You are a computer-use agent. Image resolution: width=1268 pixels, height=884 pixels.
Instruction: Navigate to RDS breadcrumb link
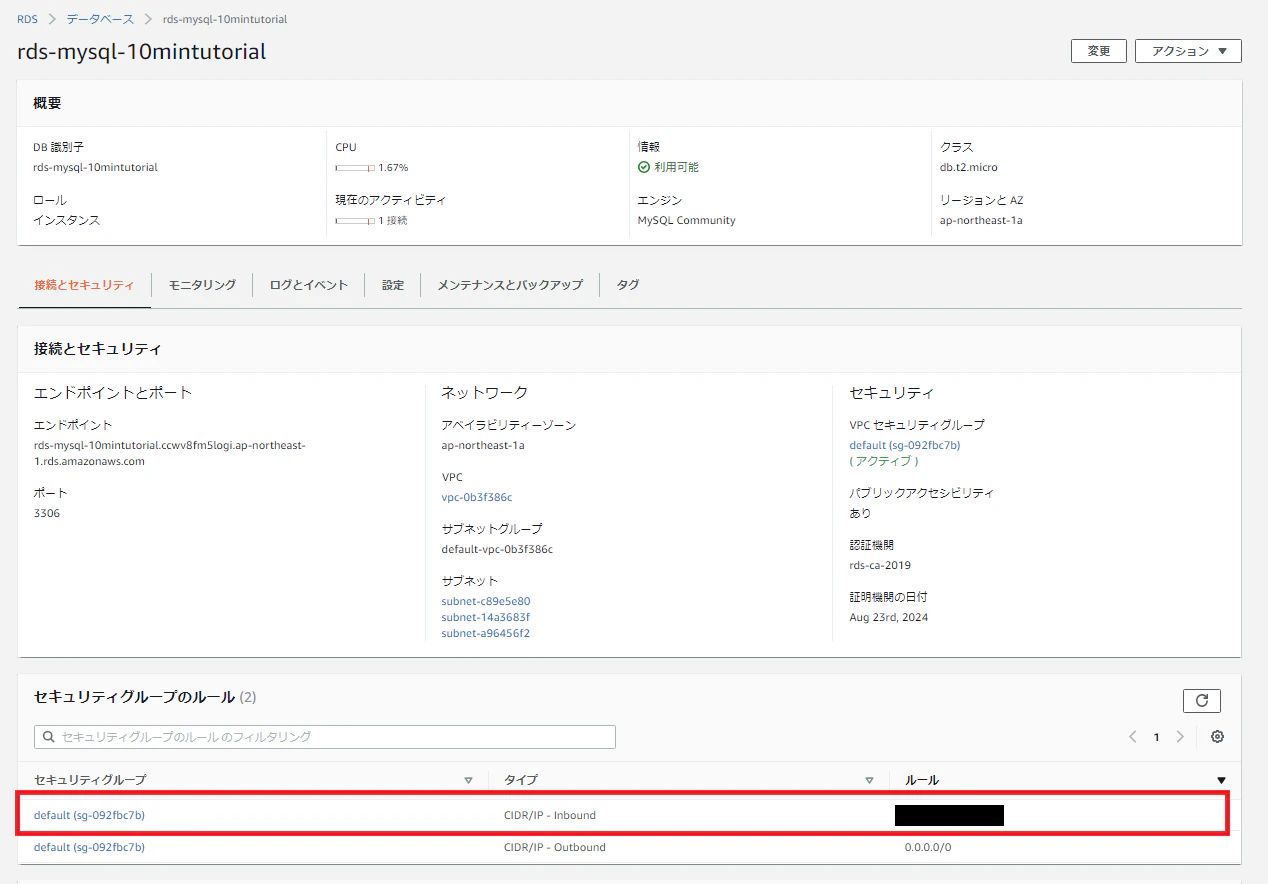[x=27, y=19]
